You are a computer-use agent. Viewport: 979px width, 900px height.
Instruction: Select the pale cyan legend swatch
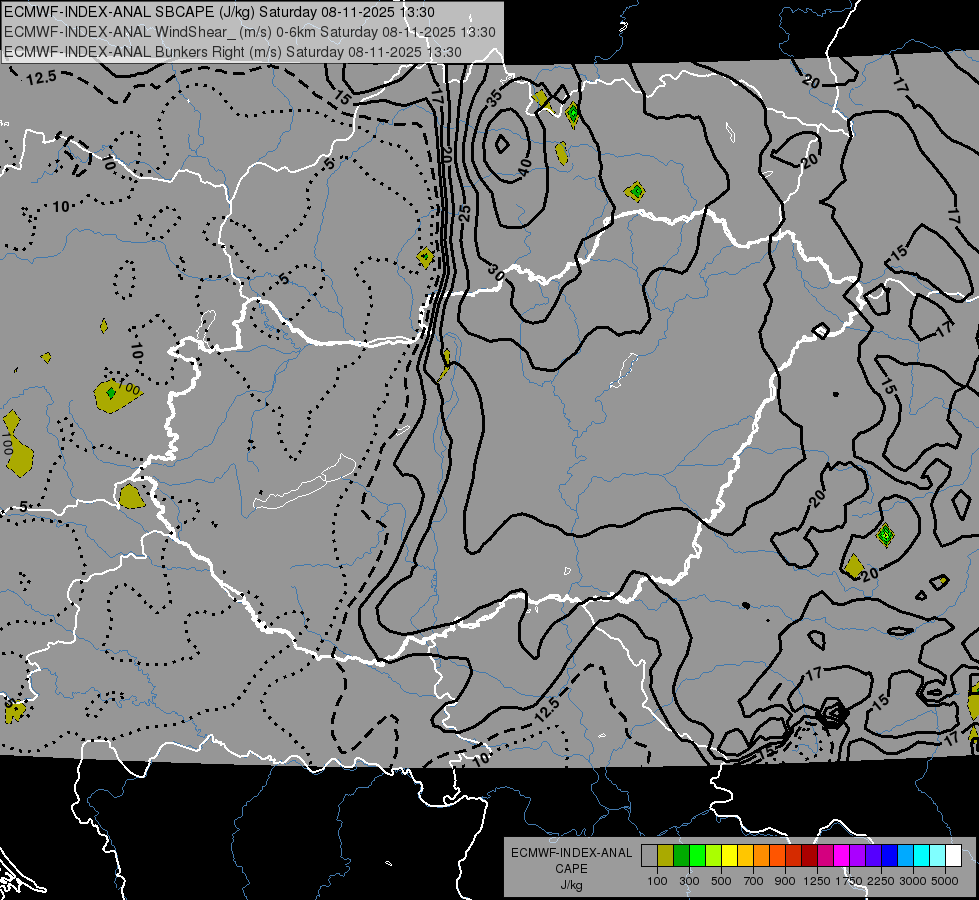point(937,856)
